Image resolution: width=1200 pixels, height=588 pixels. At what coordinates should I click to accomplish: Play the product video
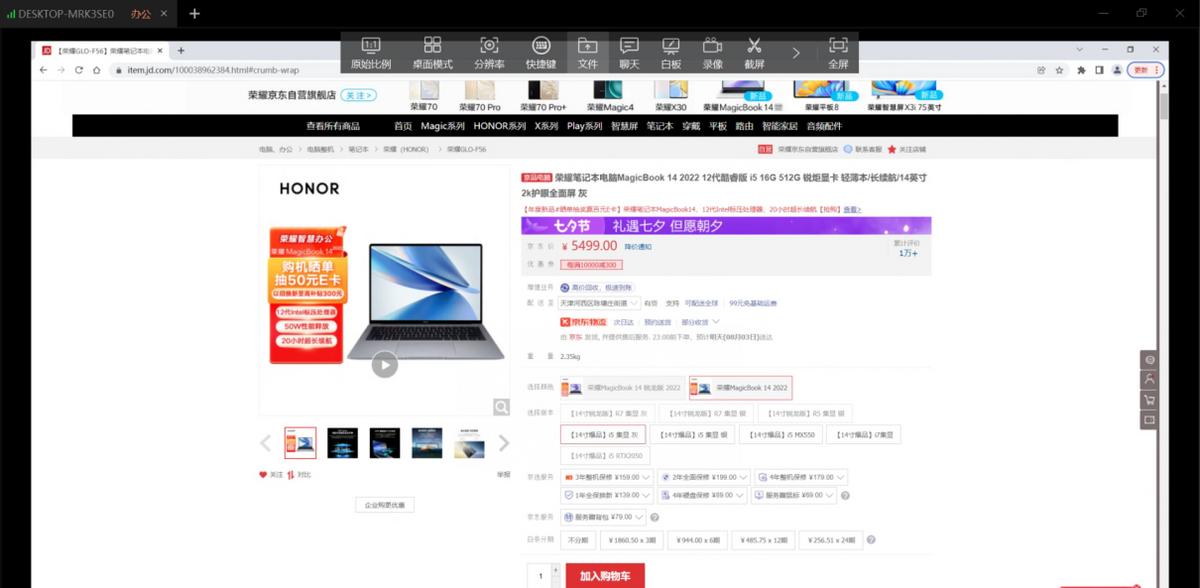pos(384,365)
